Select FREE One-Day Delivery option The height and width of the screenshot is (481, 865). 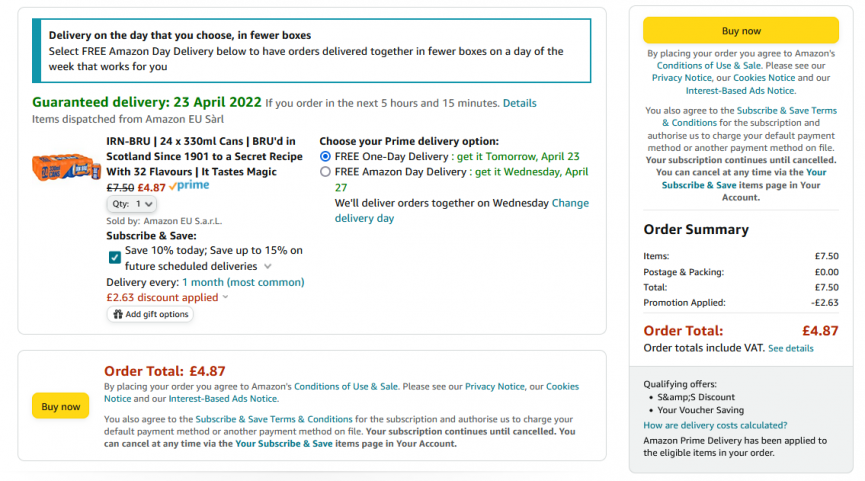[x=325, y=157]
